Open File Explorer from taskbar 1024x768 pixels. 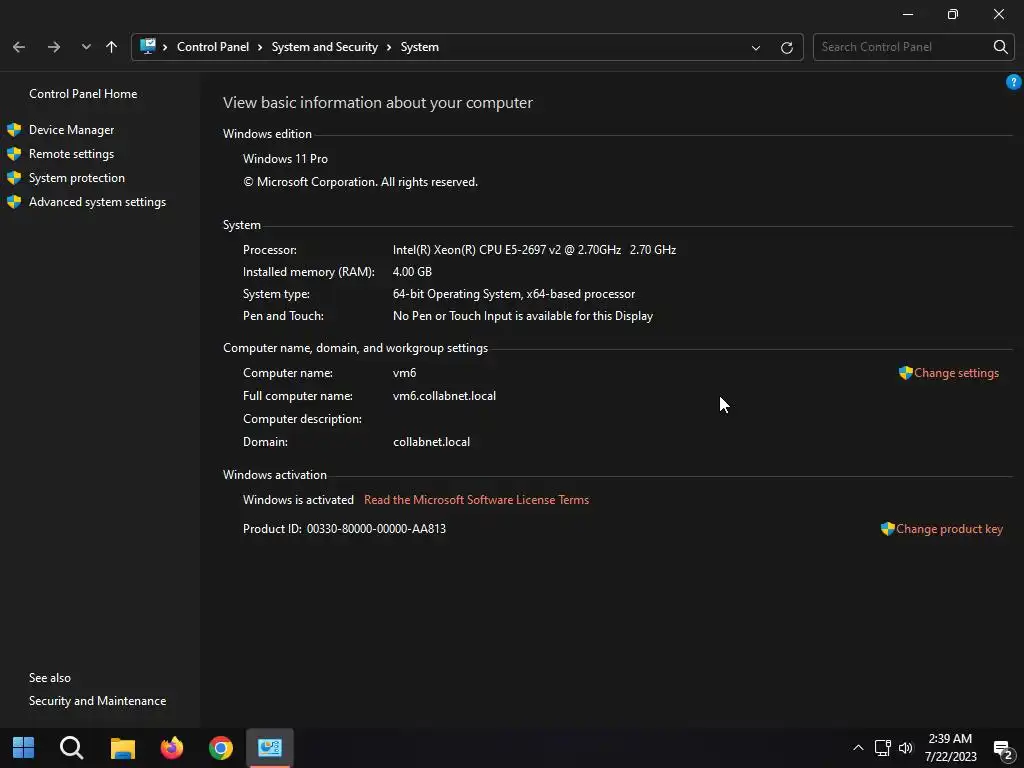click(122, 748)
